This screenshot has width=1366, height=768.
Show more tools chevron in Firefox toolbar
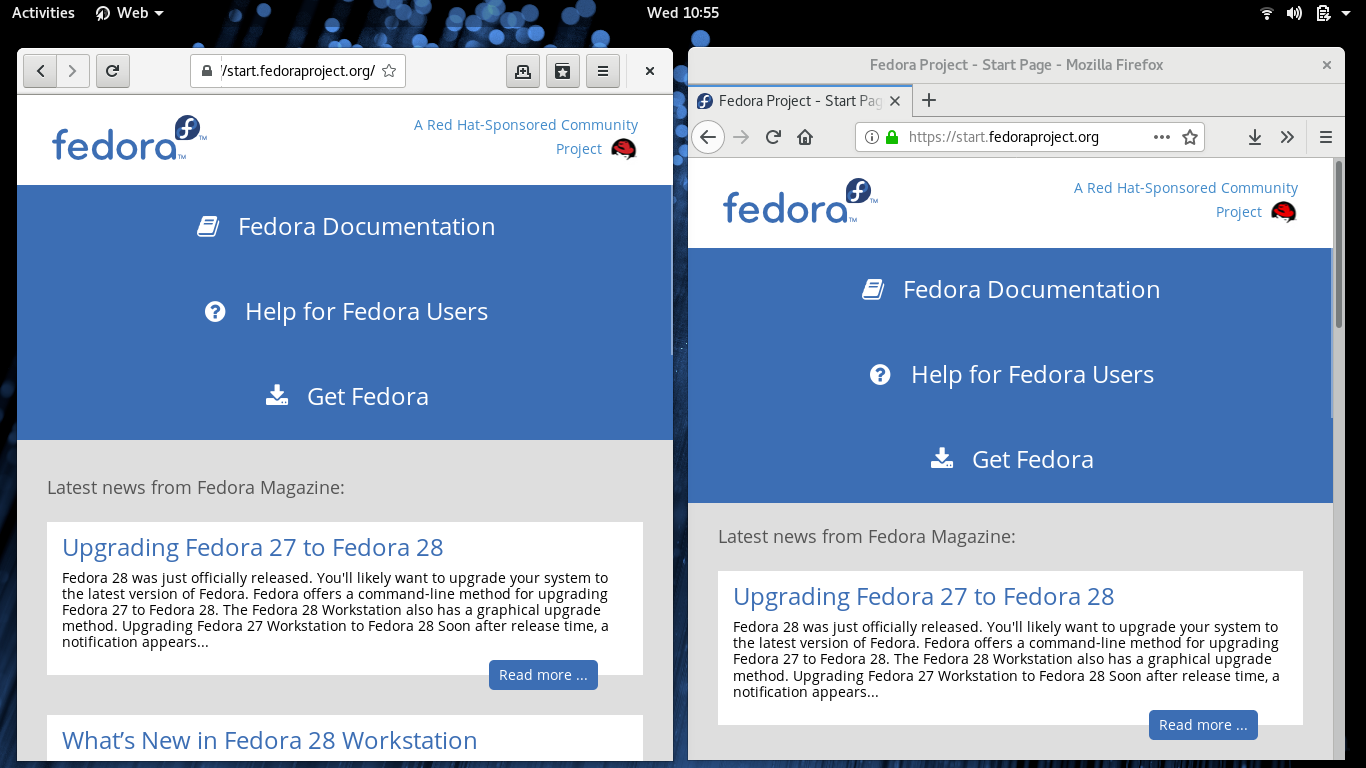(1287, 137)
